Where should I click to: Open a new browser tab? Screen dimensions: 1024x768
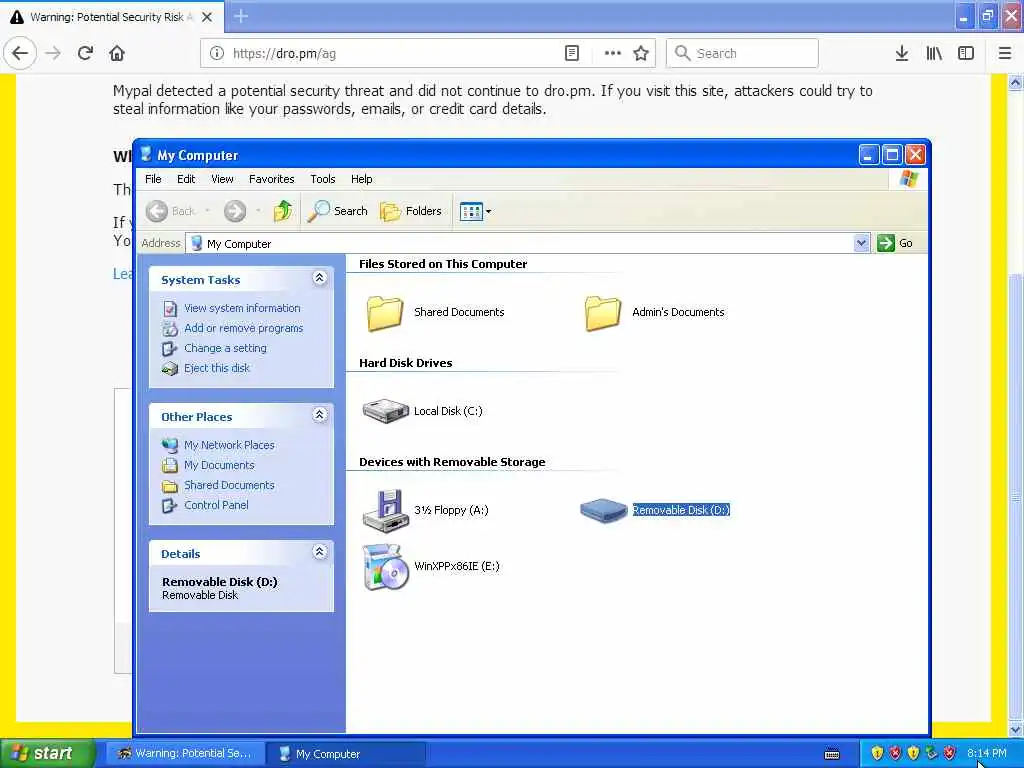click(x=241, y=17)
